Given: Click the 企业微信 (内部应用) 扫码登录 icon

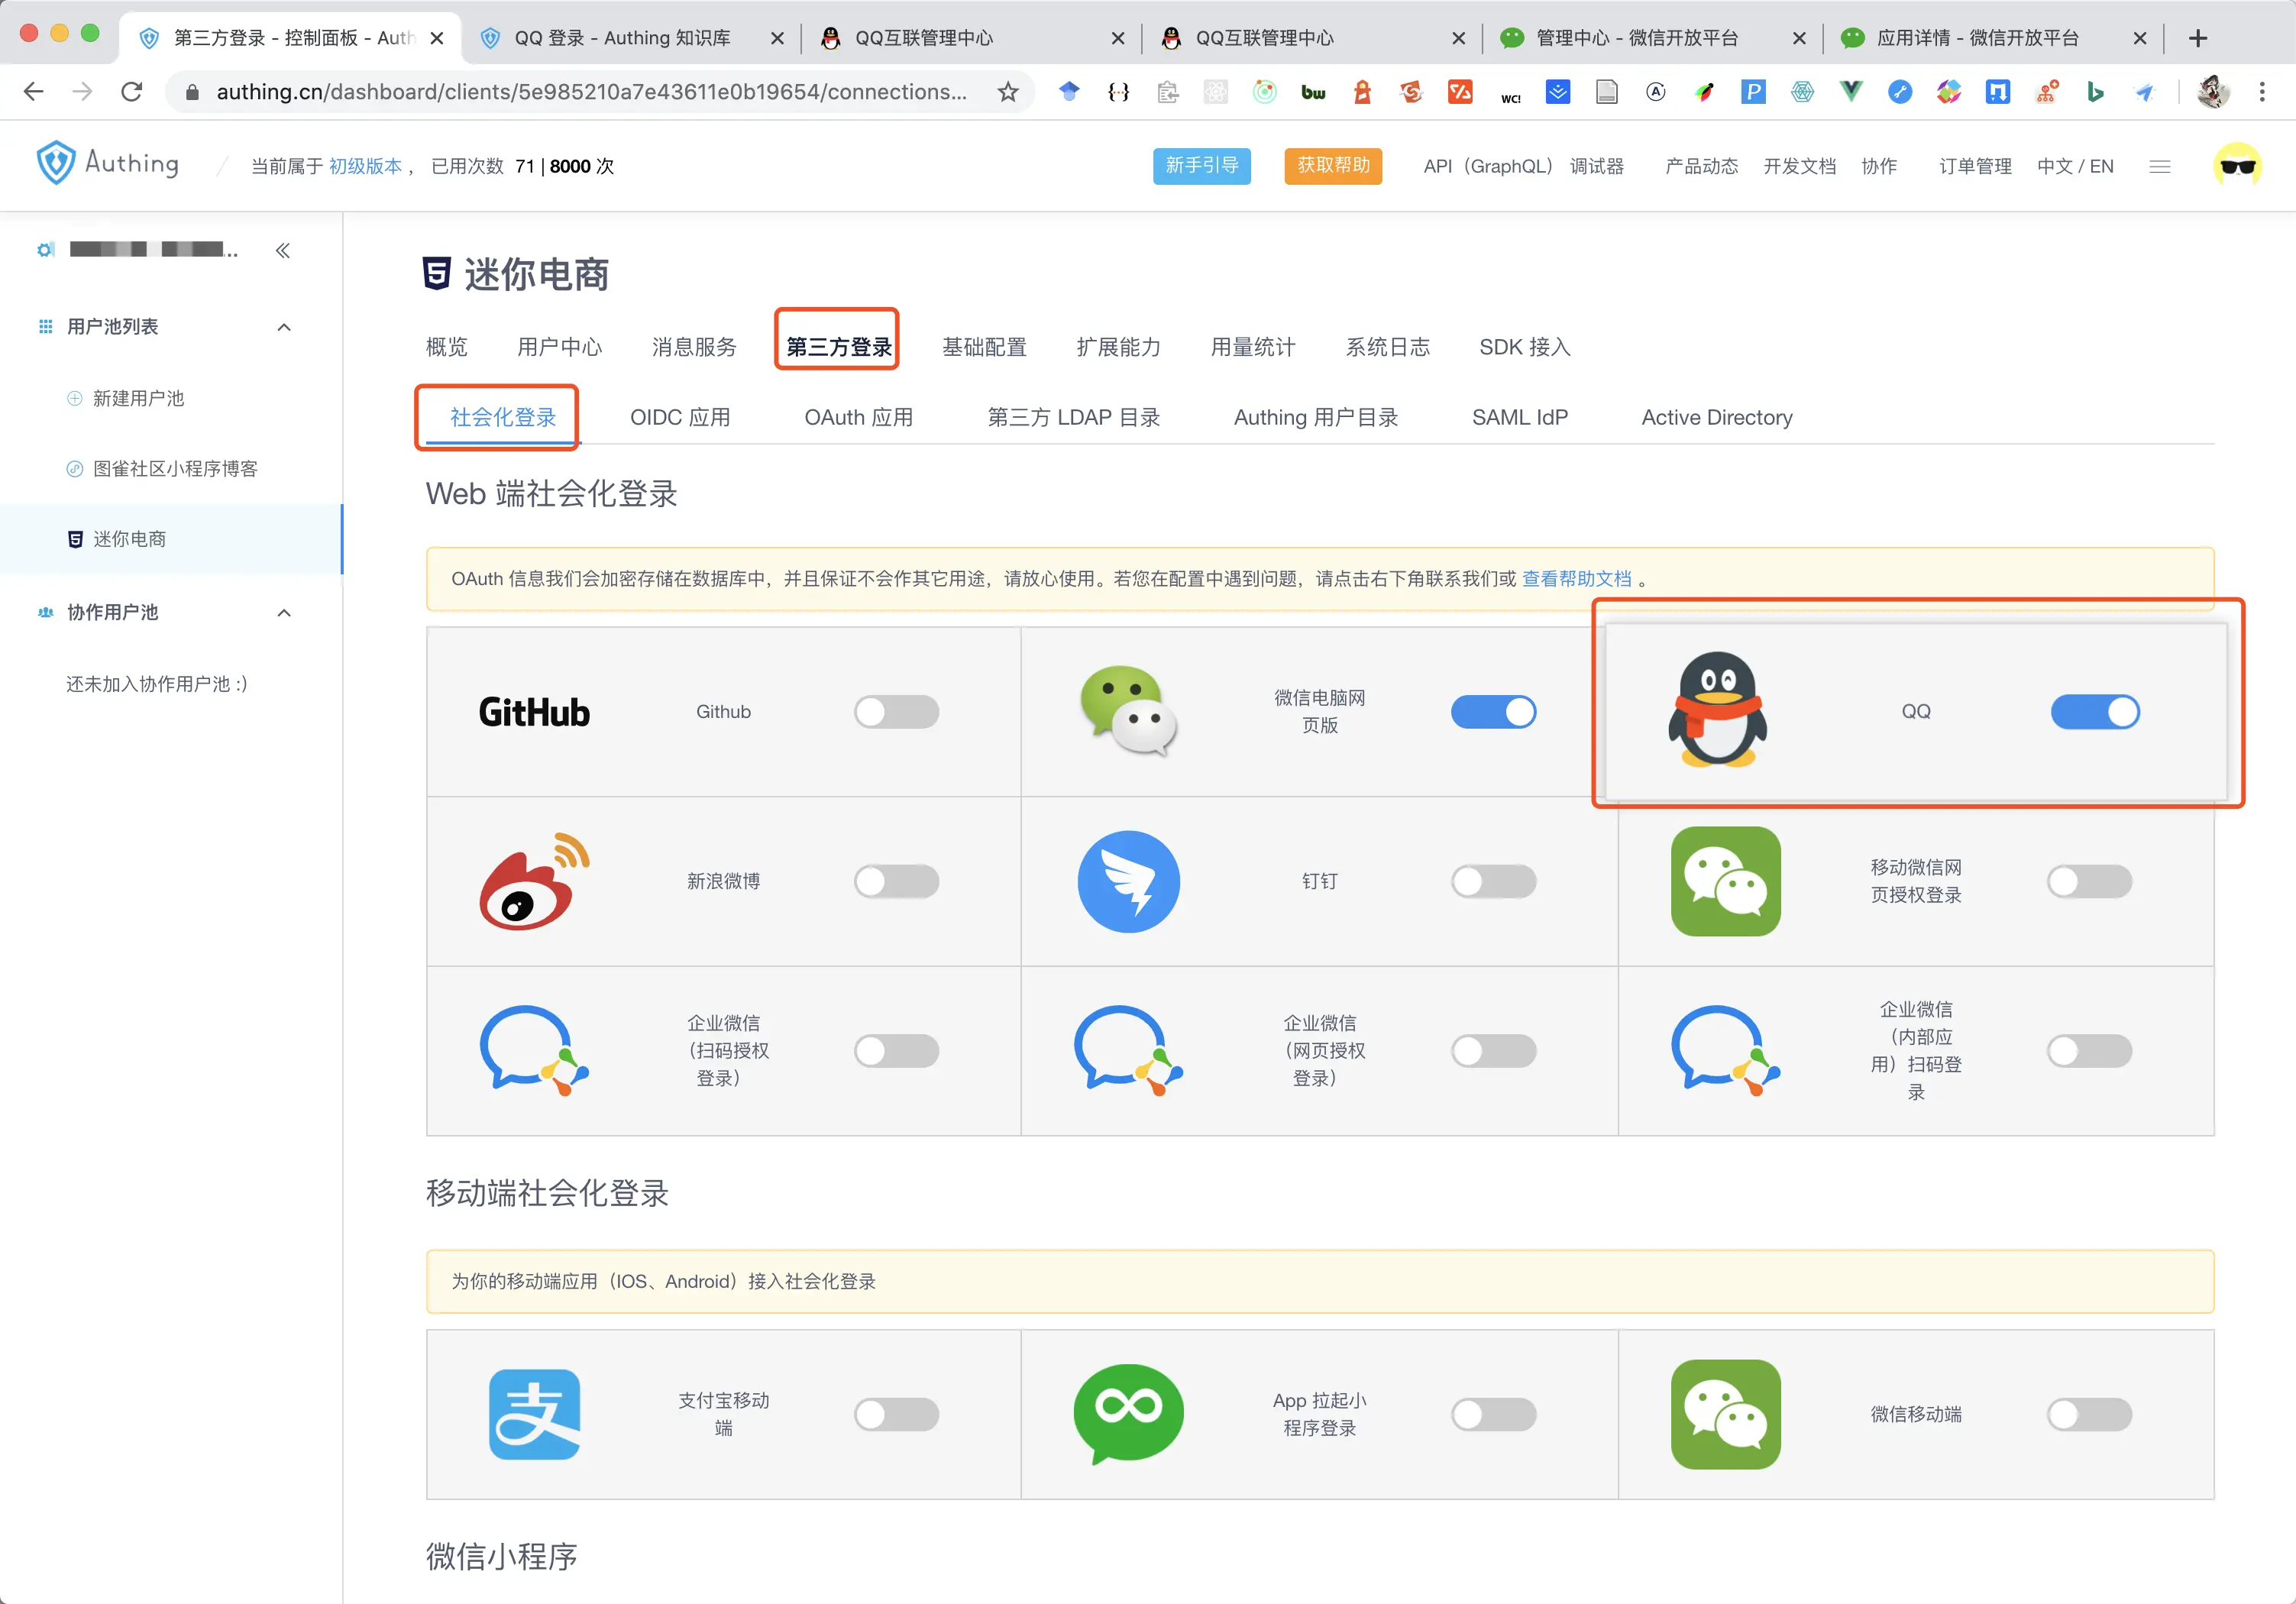Looking at the screenshot, I should pos(1726,1051).
